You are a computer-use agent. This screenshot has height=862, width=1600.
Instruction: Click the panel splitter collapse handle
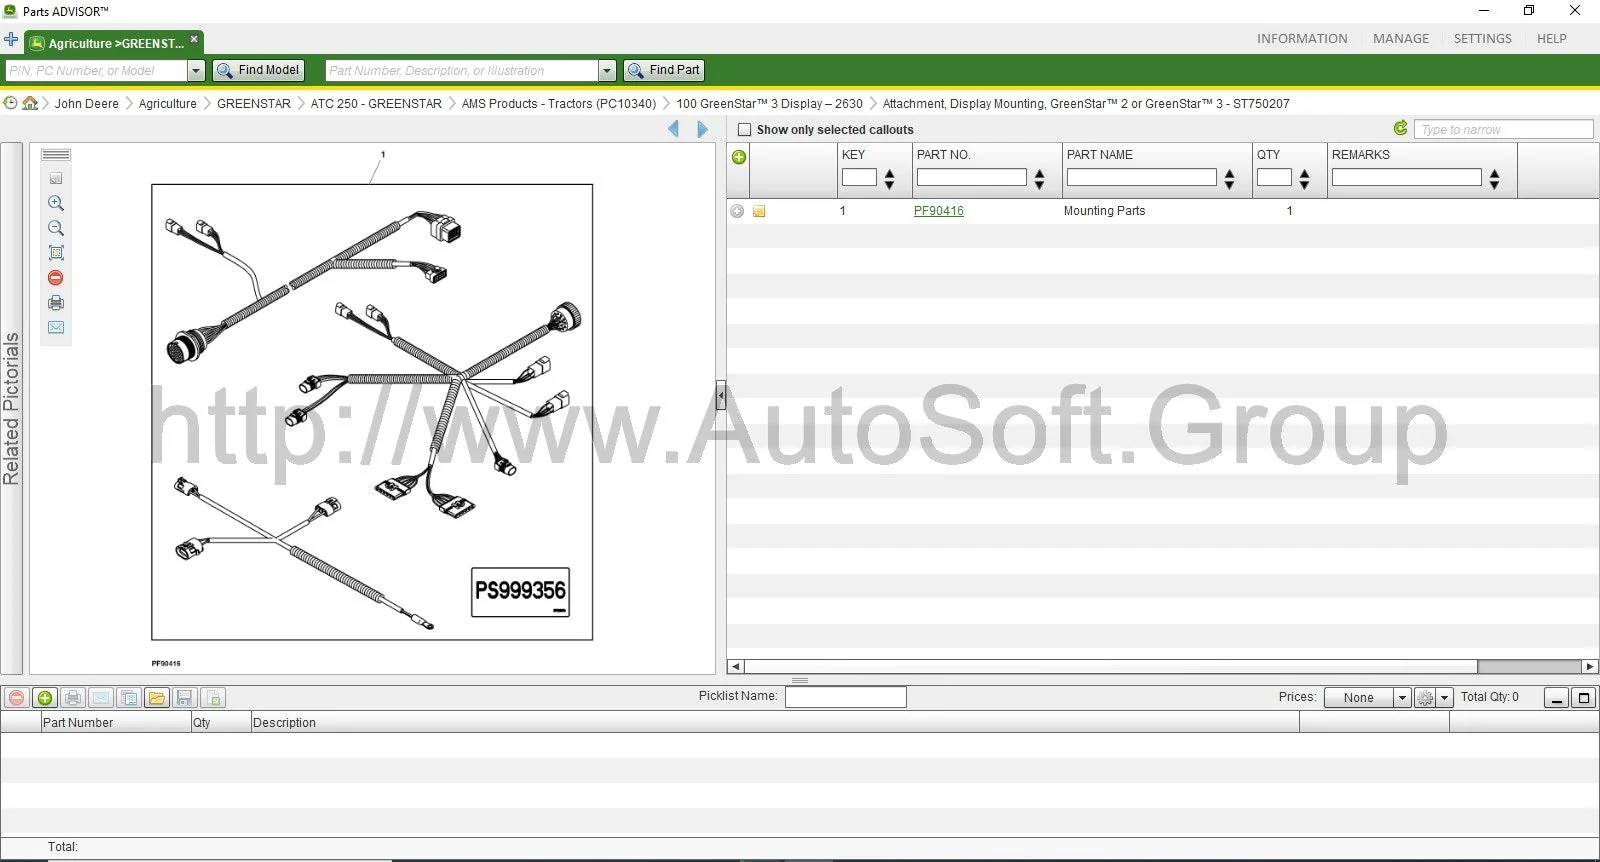tap(721, 396)
